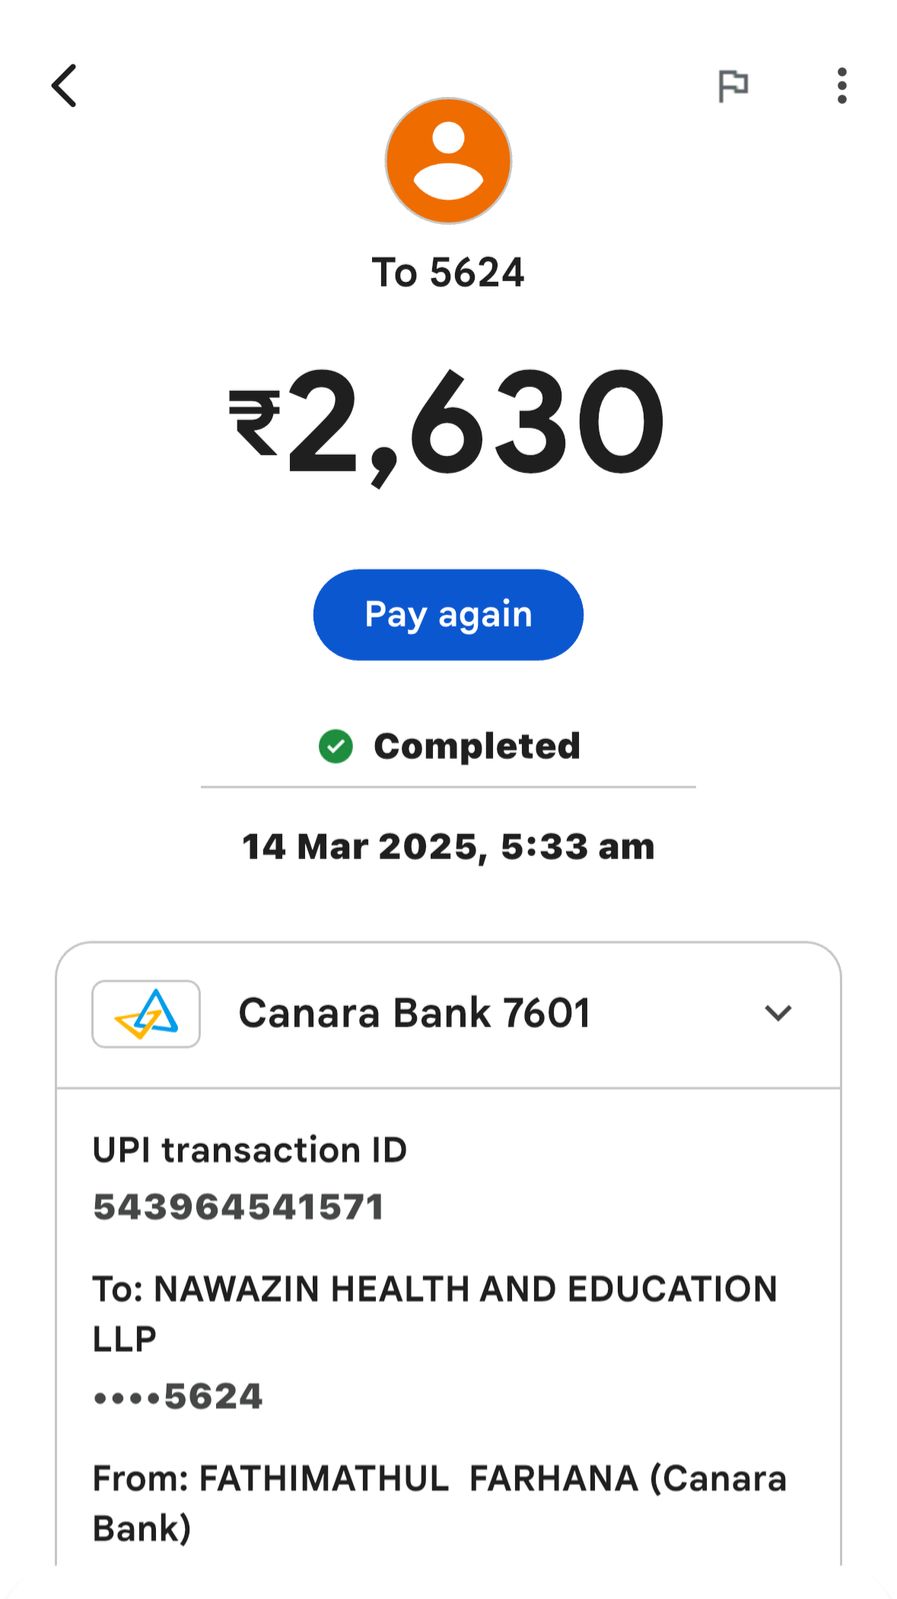Viewport: 897px width, 1599px height.
Task: Tap the "To 5624" recipient title
Action: (x=448, y=273)
